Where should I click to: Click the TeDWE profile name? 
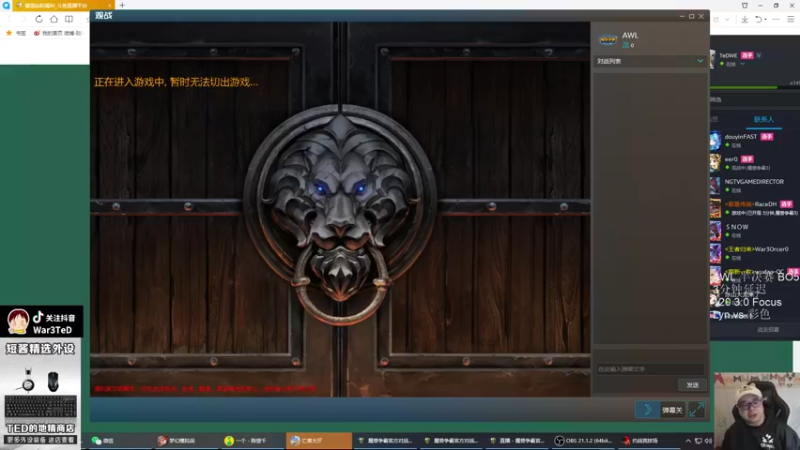pyautogui.click(x=728, y=56)
